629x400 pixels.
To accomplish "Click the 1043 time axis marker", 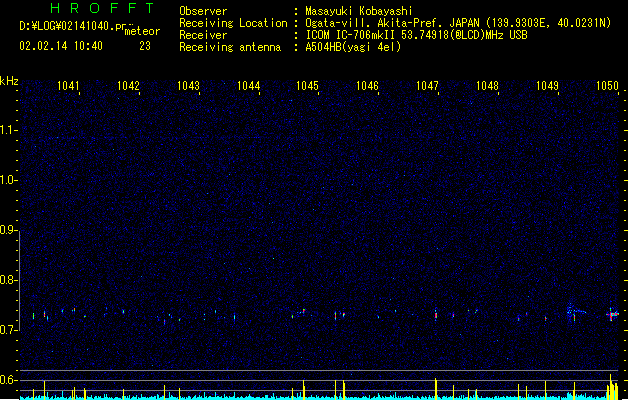I will coord(189,86).
